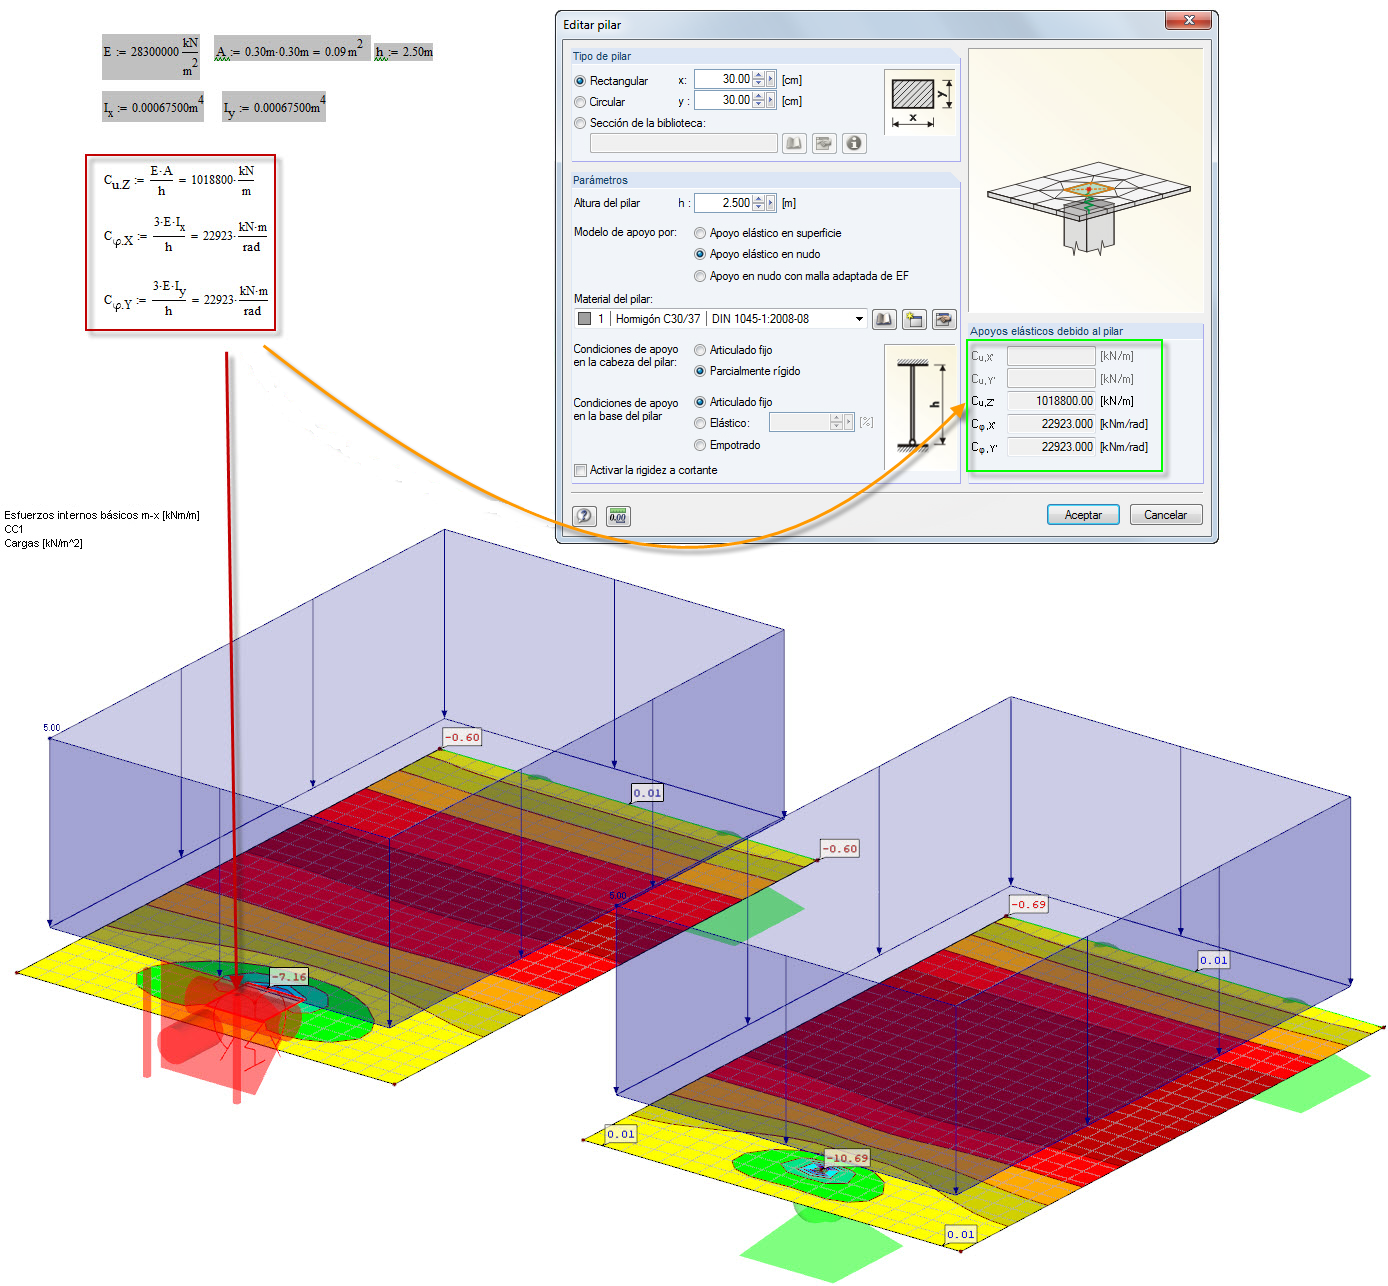
Task: Click the Cancelar button
Action: pyautogui.click(x=1165, y=515)
